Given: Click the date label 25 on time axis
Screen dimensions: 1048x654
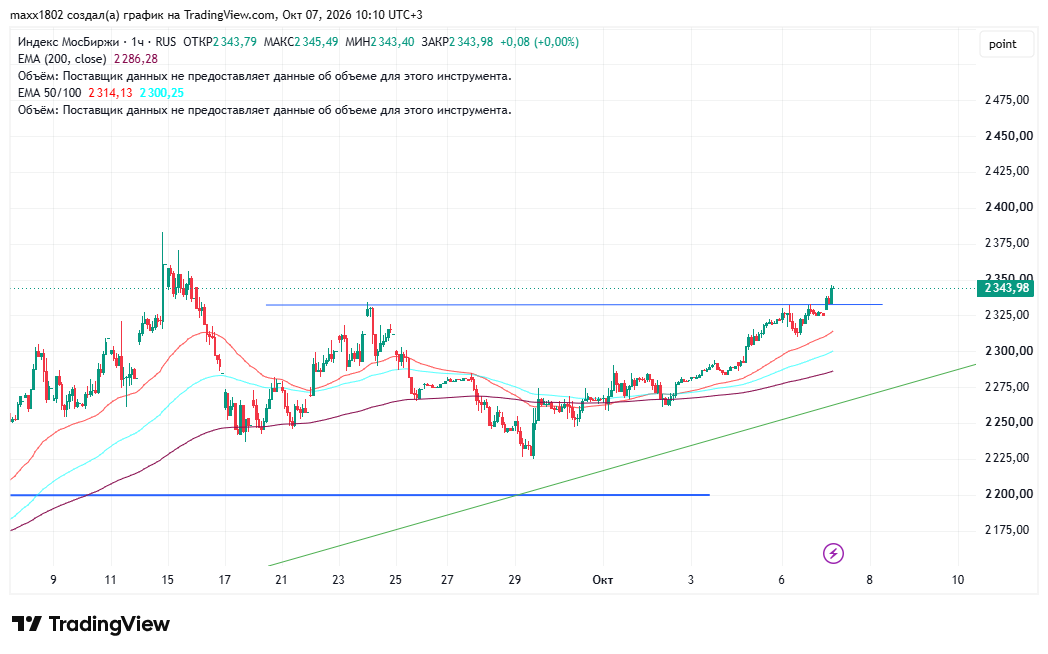Looking at the screenshot, I should point(396,580).
